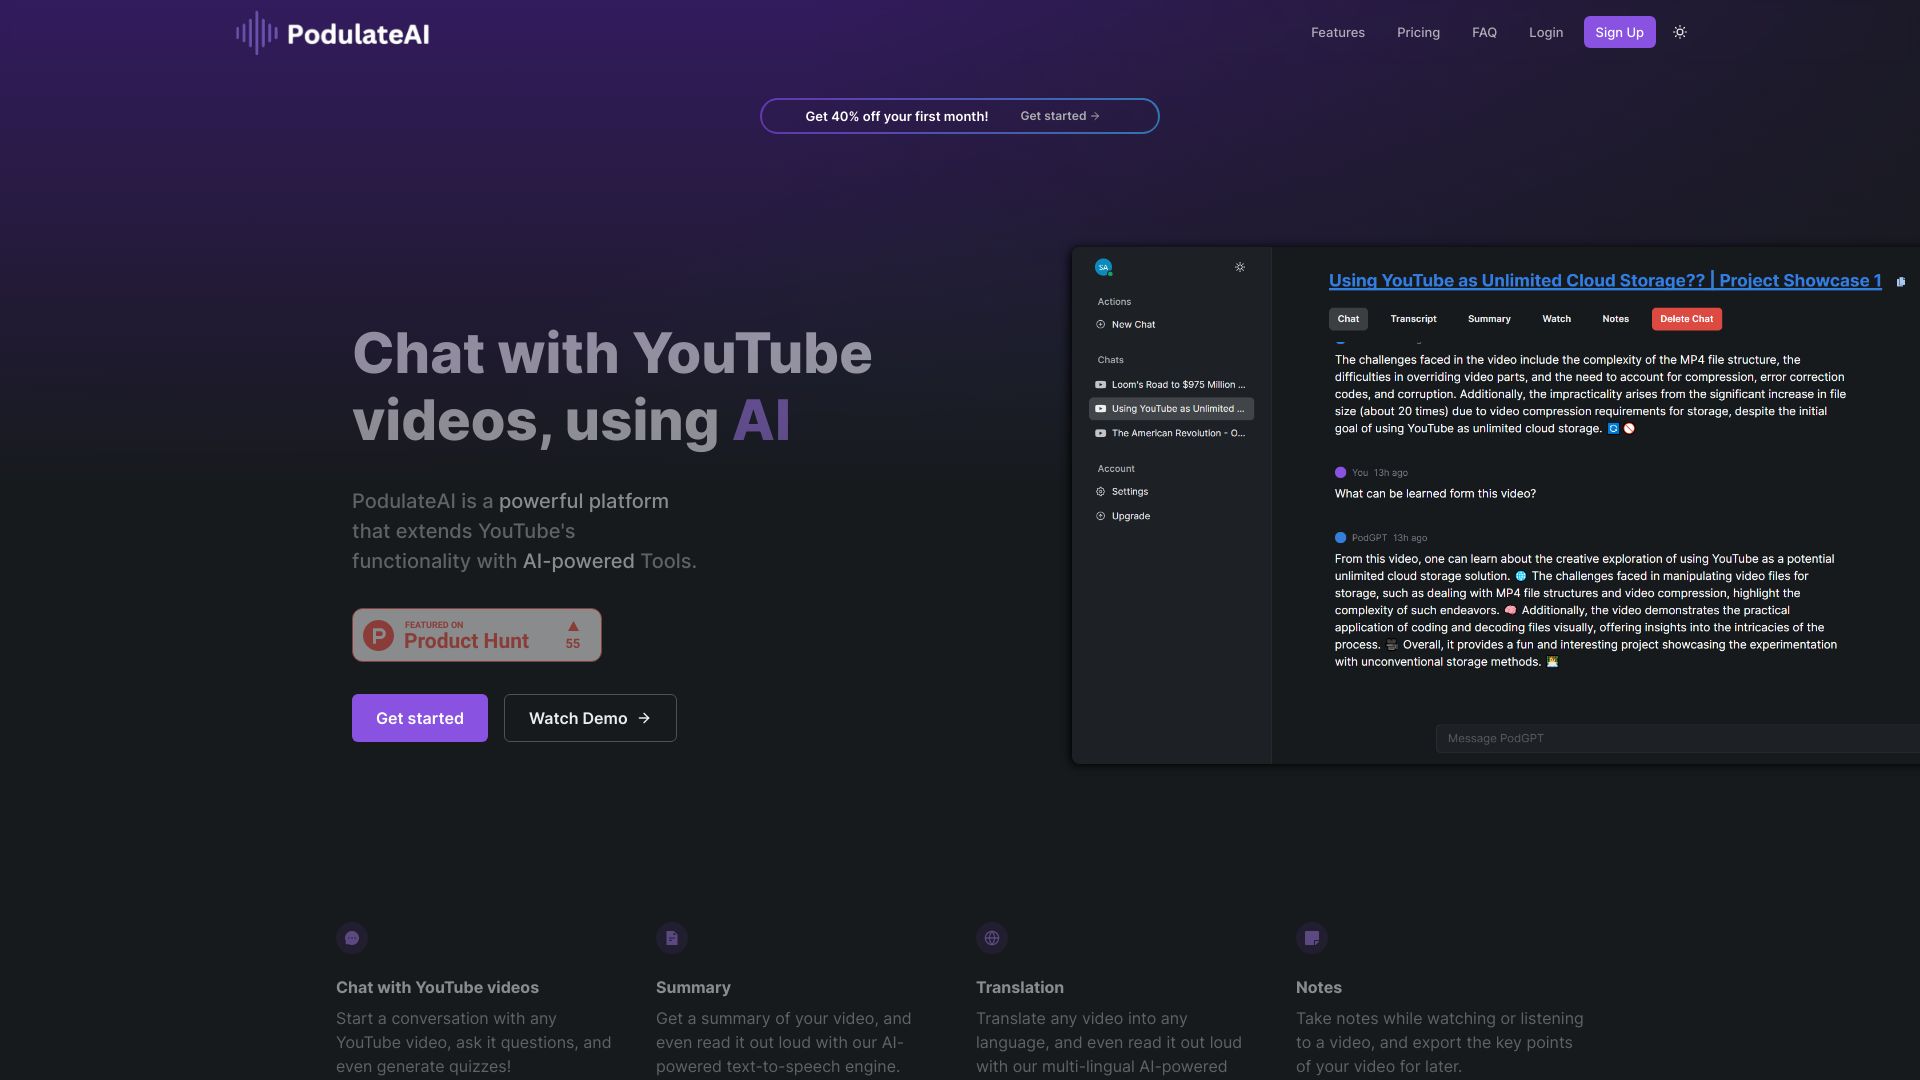Toggle theme icon inside demo sidebar
The width and height of the screenshot is (1920, 1080).
(x=1240, y=267)
